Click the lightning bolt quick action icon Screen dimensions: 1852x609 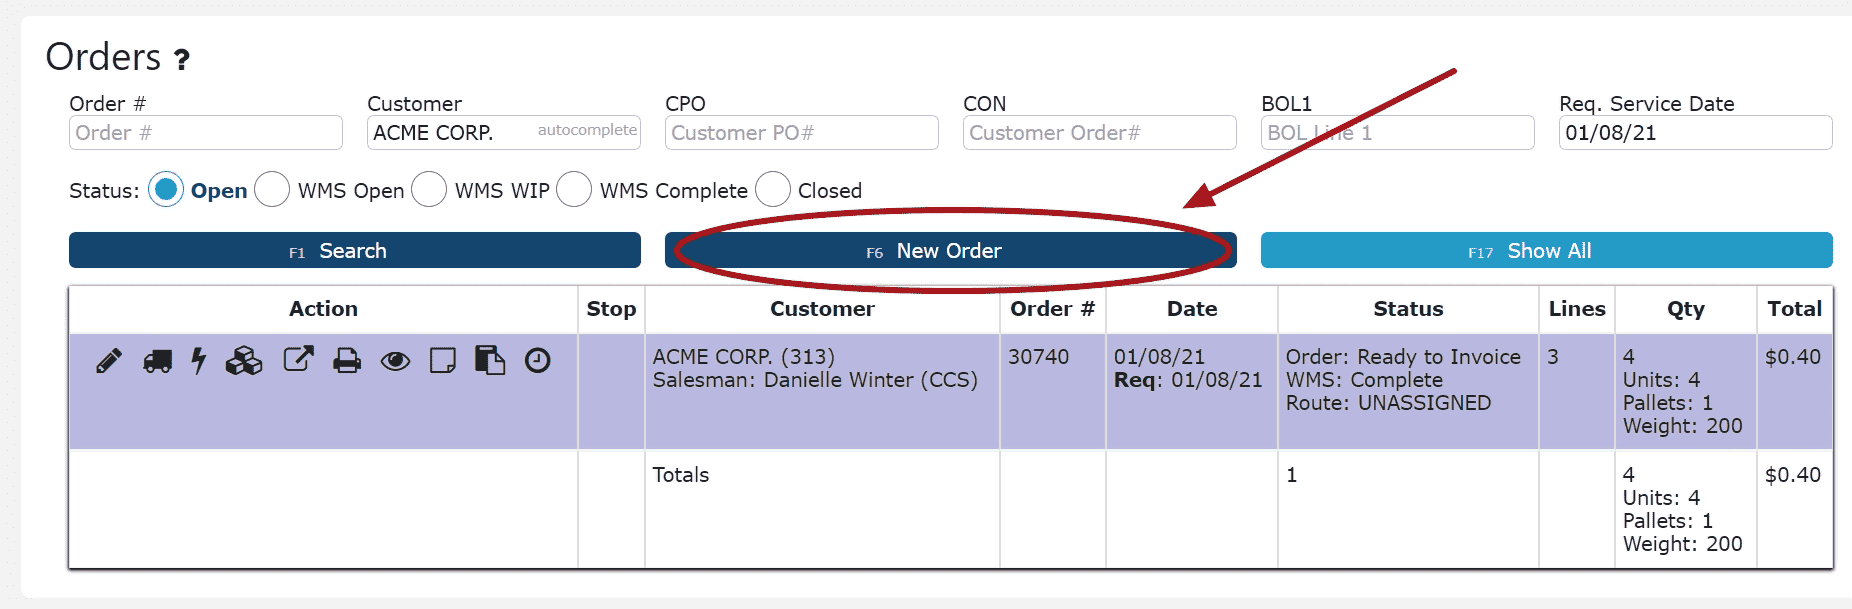(199, 361)
